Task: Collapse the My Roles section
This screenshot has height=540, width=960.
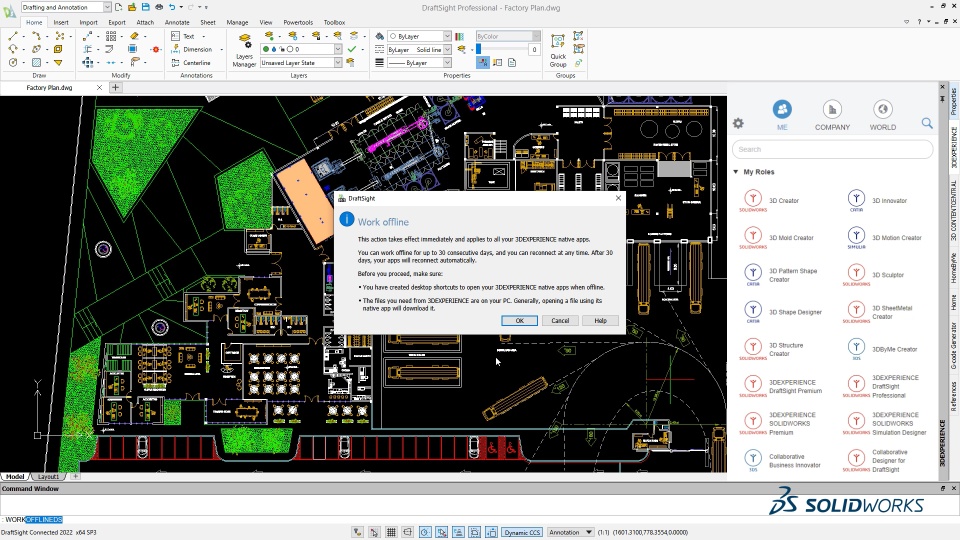Action: click(735, 172)
